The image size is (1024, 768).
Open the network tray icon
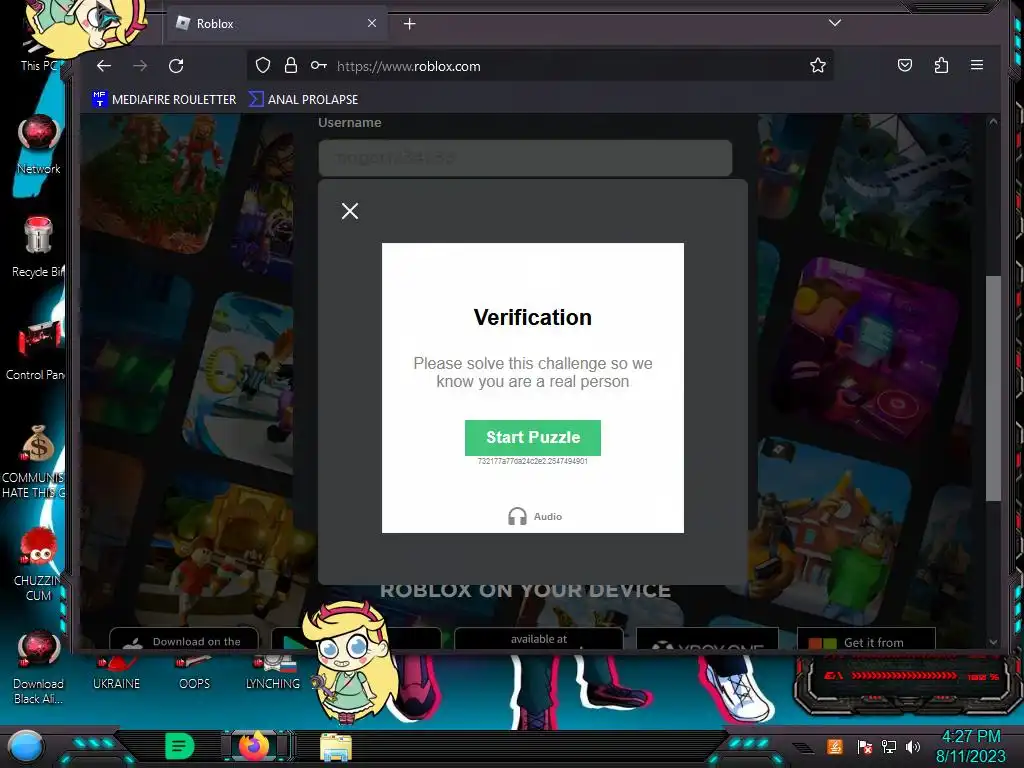click(x=888, y=746)
